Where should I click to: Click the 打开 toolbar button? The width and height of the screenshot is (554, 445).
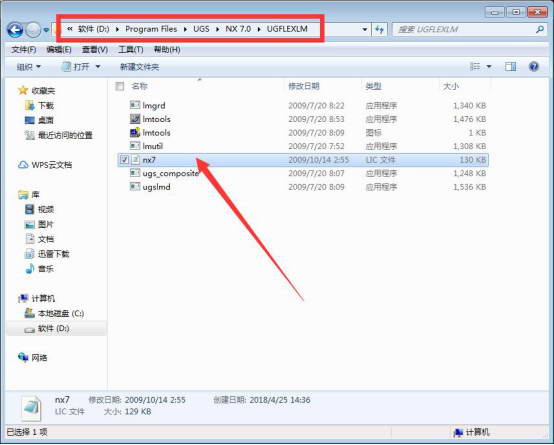tap(81, 66)
